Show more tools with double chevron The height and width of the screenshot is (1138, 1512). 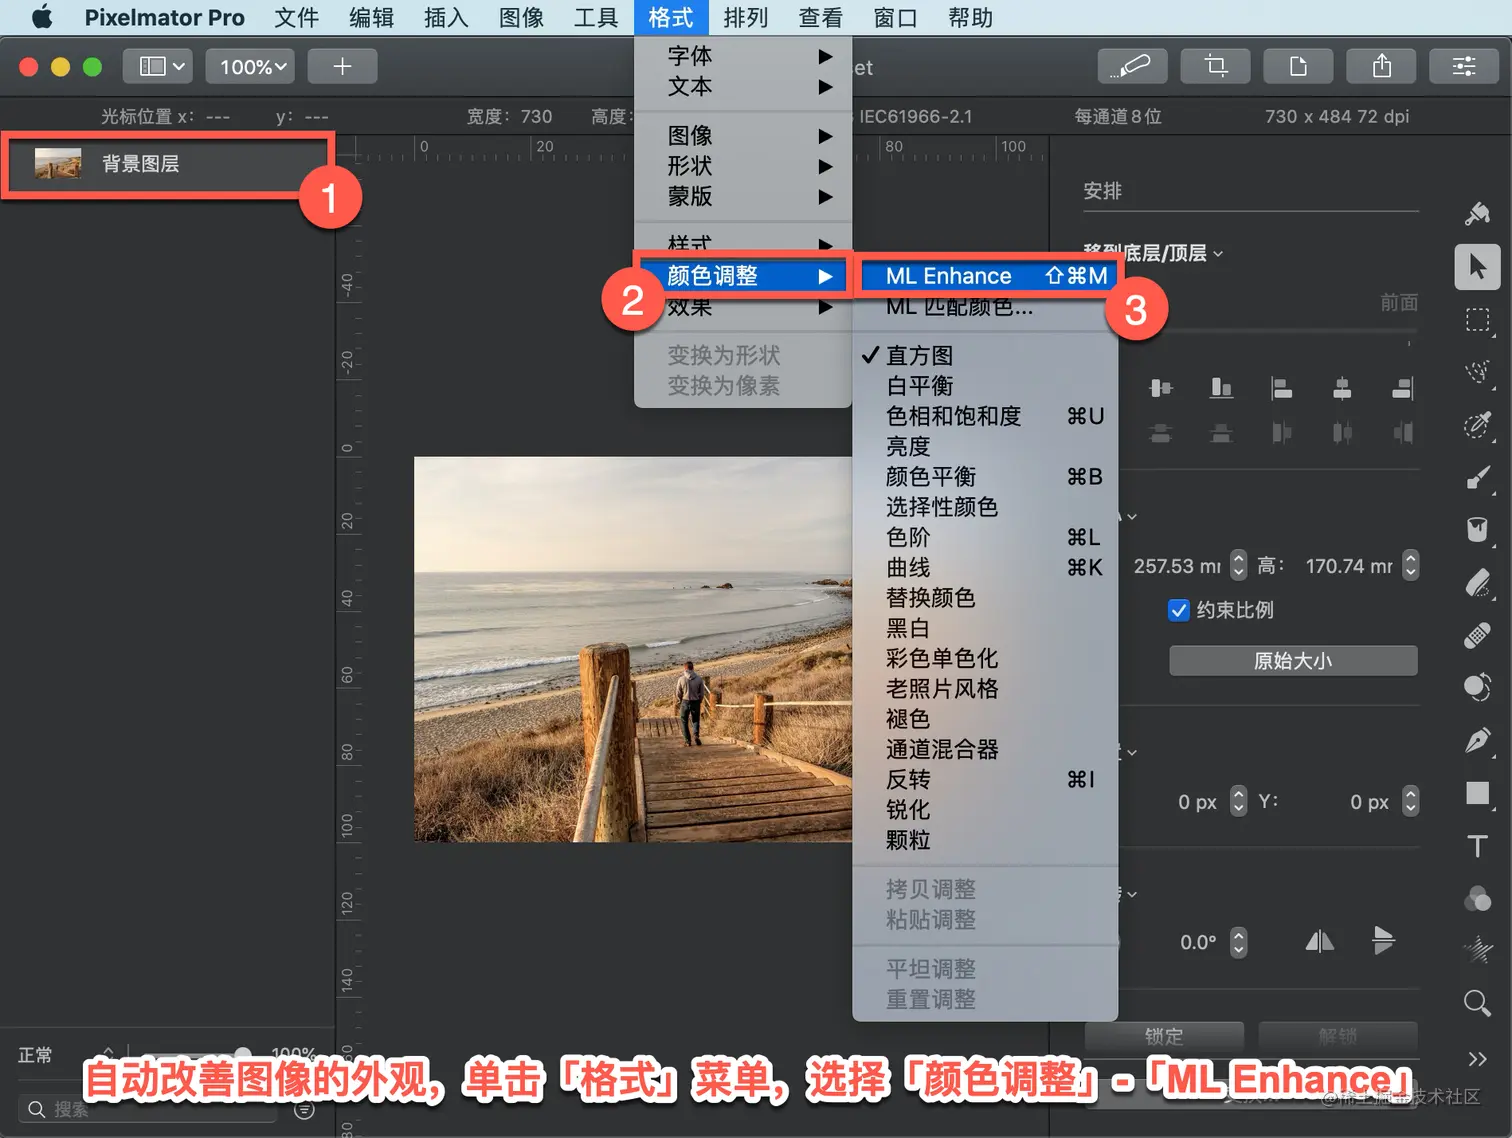[x=1477, y=1058]
